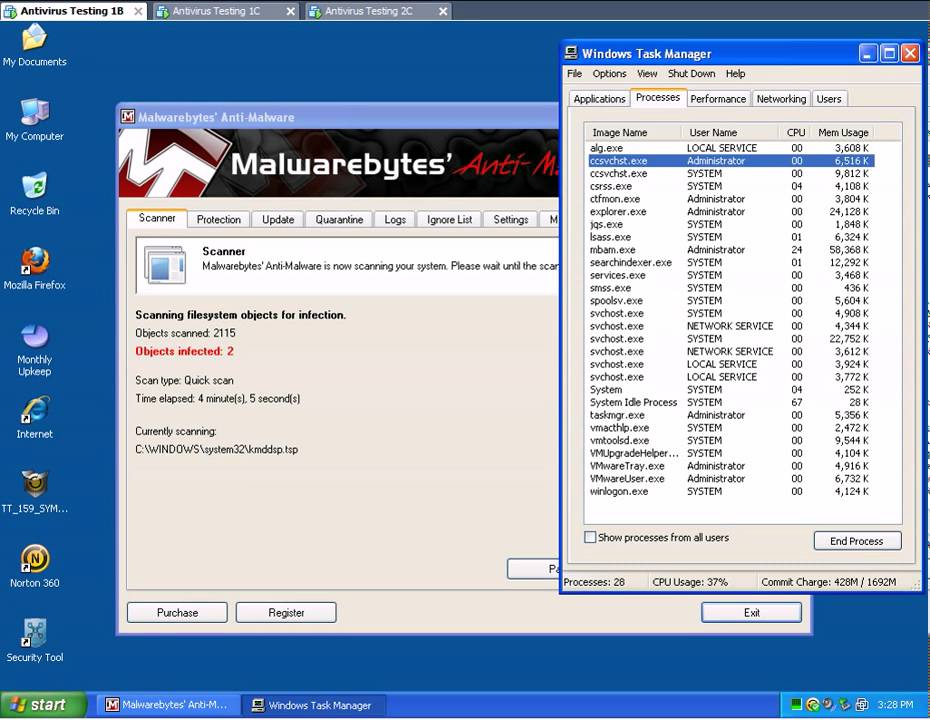
Task: Open the Settings tab in Malwarebytes
Action: (x=511, y=219)
